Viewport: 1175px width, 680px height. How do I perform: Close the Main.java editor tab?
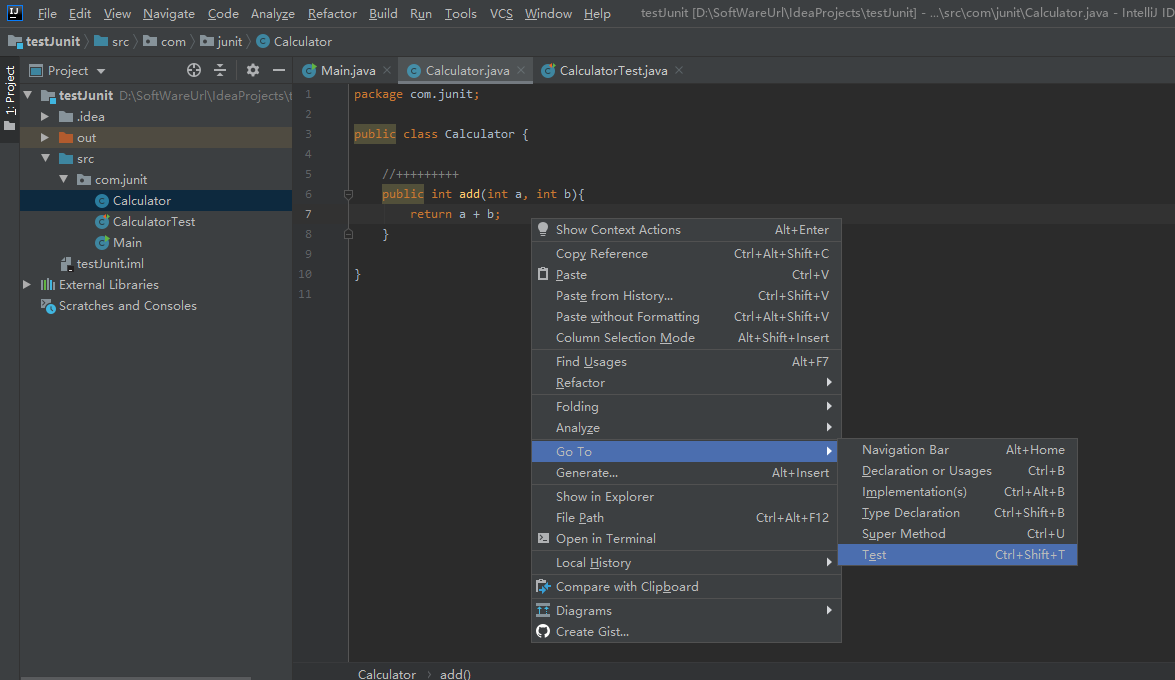tap(387, 70)
